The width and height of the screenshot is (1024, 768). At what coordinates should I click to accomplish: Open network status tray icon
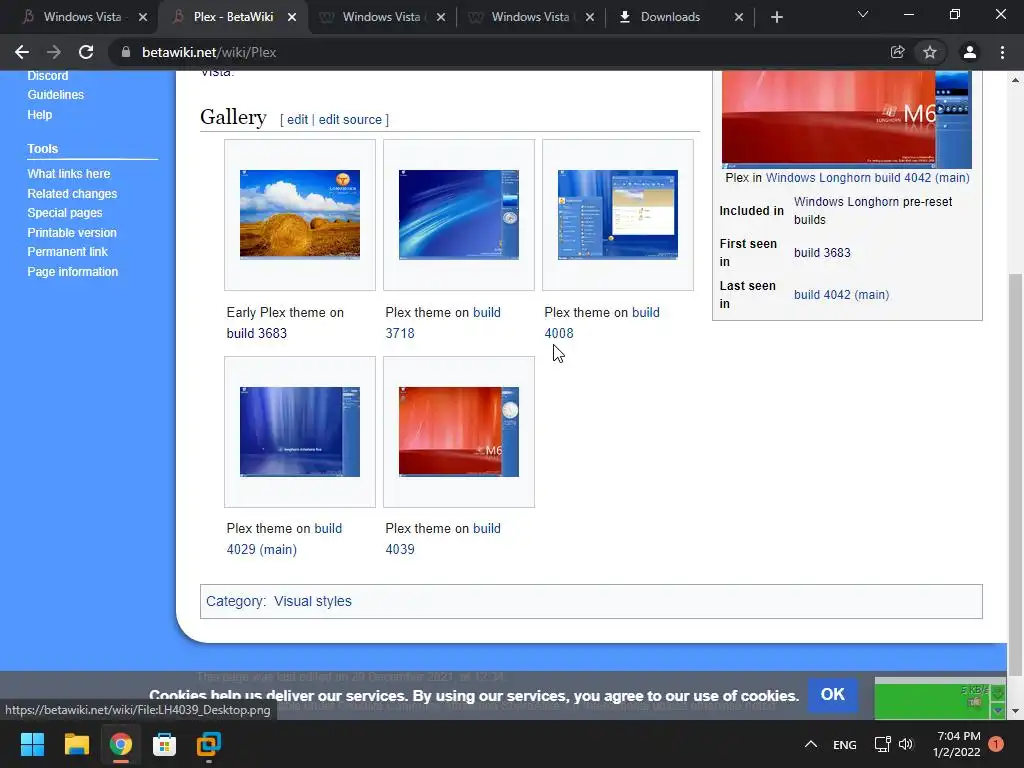click(x=882, y=744)
